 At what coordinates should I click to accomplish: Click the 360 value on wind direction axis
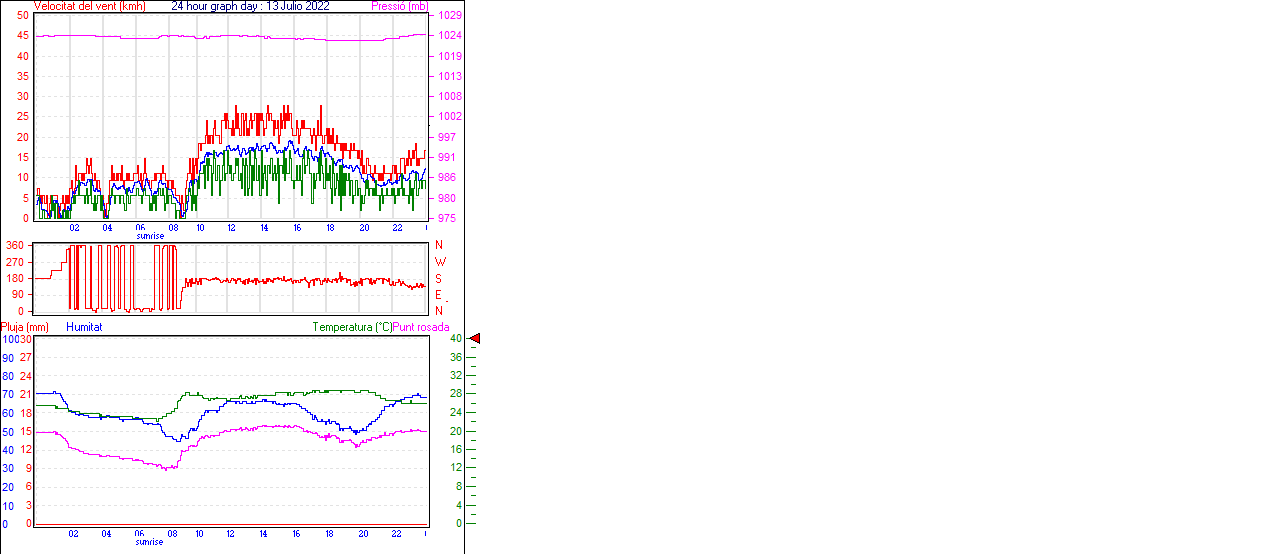(15, 245)
